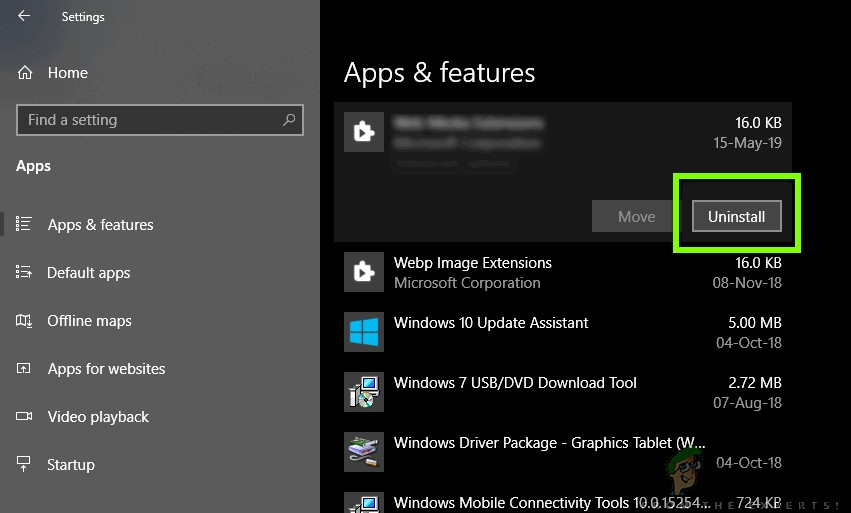Open Startup settings
Viewport: 851px width, 513px height.
(x=71, y=464)
